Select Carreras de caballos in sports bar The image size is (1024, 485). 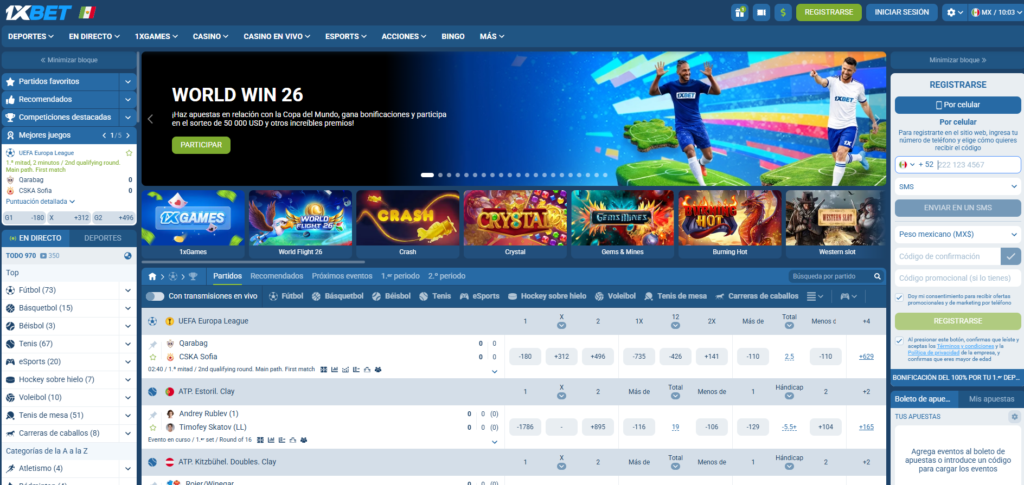click(x=757, y=296)
